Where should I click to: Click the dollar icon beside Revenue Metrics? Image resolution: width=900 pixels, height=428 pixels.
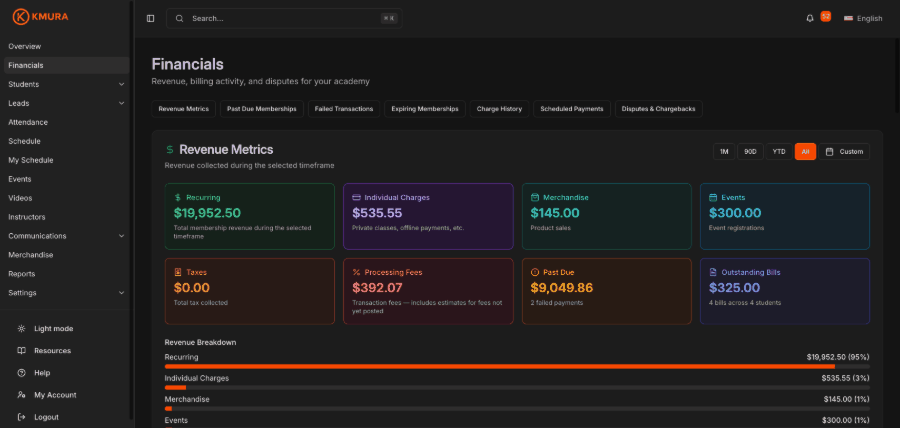(169, 150)
